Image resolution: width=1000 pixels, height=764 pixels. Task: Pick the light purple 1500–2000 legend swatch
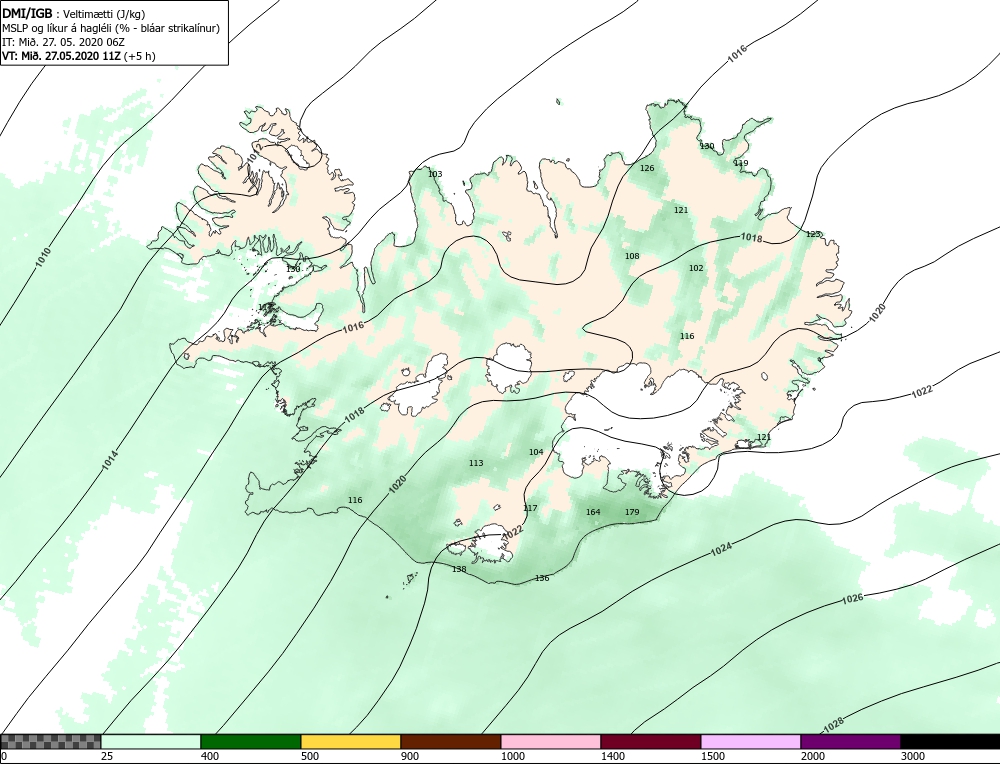pos(751,741)
